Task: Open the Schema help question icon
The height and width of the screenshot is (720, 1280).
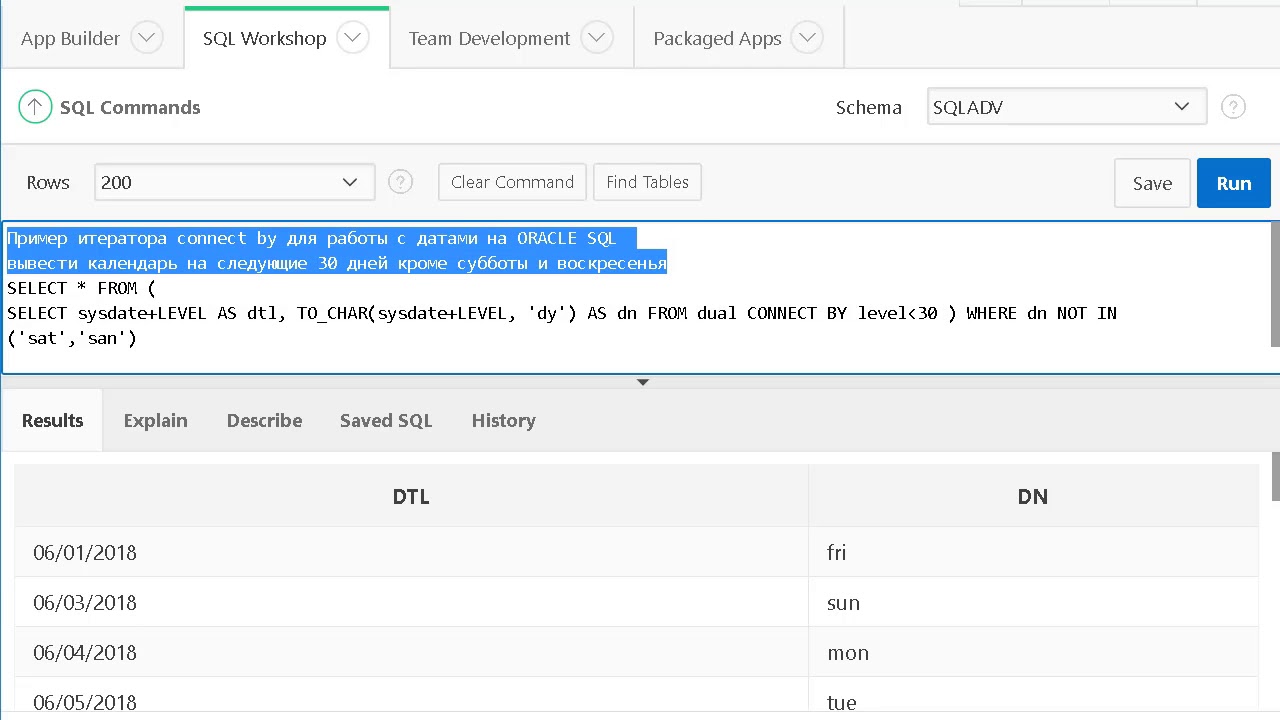Action: (1233, 107)
